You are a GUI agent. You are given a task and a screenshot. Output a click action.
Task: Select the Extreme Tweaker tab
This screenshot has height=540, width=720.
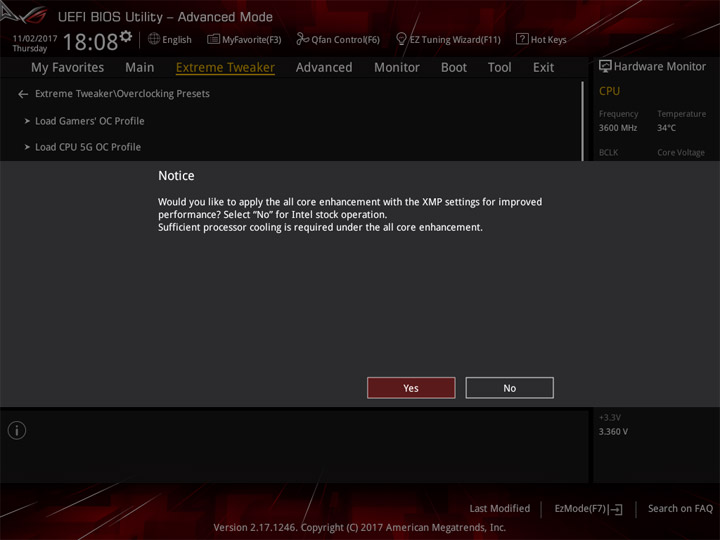click(225, 68)
